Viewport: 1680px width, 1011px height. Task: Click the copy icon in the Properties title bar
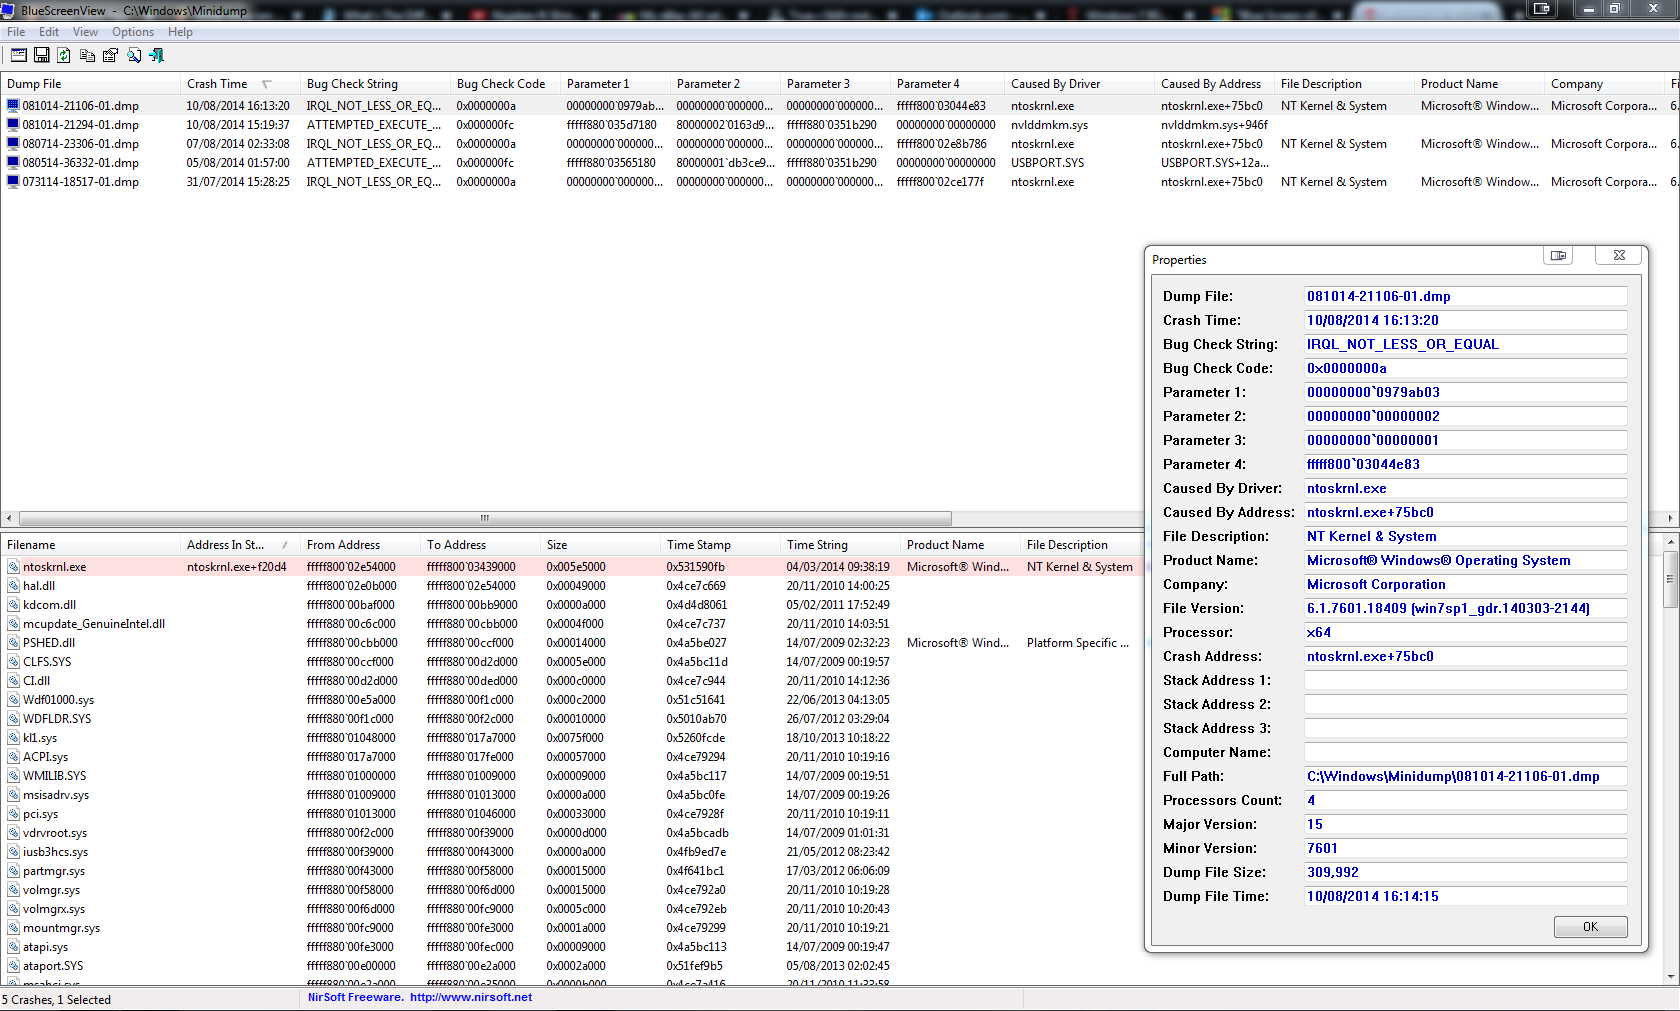point(1557,255)
